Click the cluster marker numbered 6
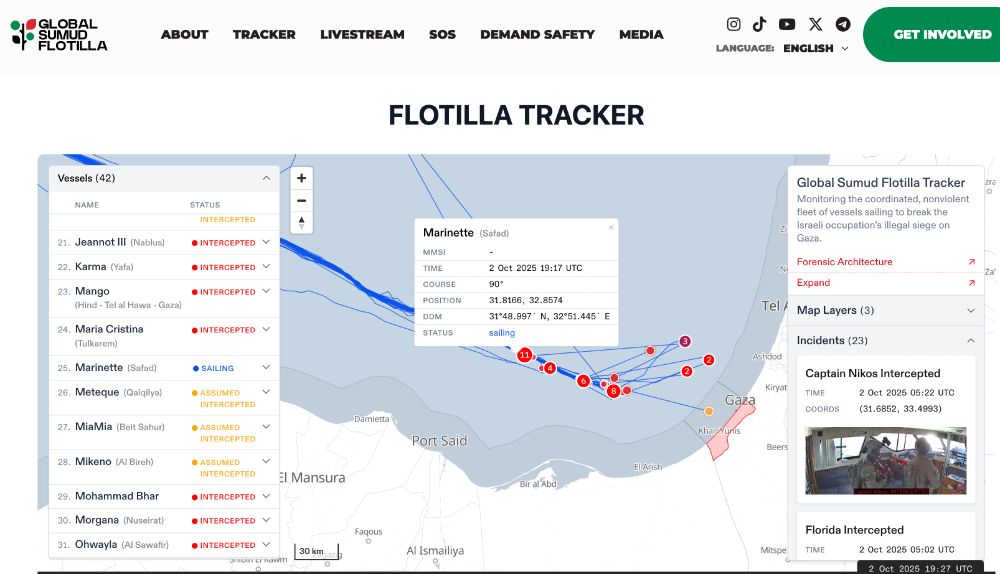 (x=583, y=381)
